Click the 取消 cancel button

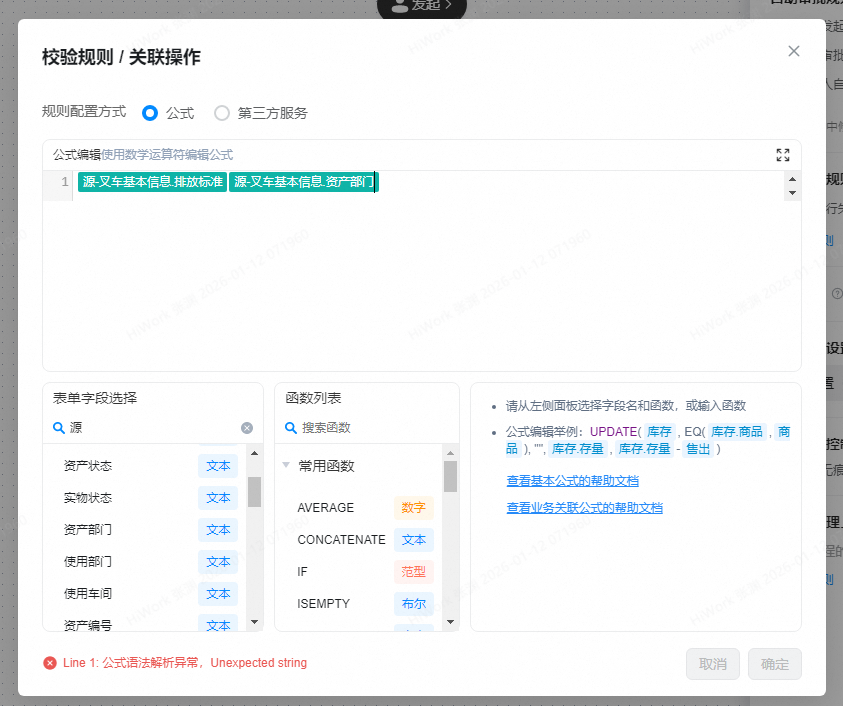pyautogui.click(x=712, y=664)
